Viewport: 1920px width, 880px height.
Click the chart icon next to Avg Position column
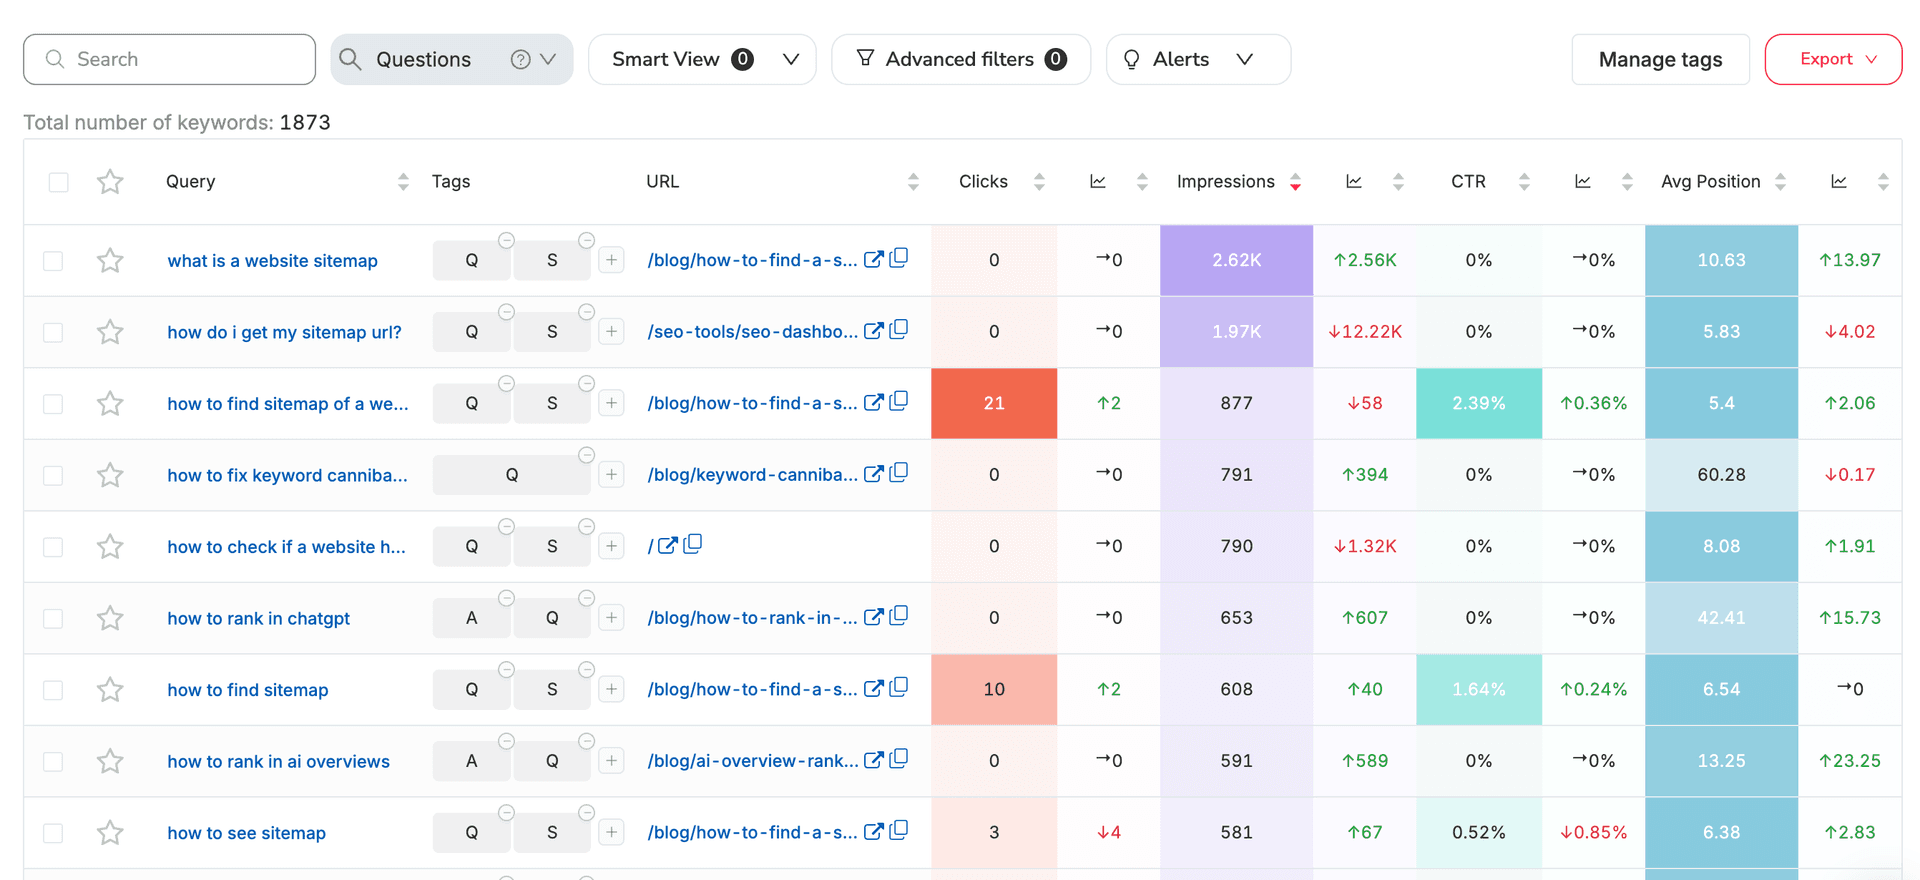point(1839,182)
